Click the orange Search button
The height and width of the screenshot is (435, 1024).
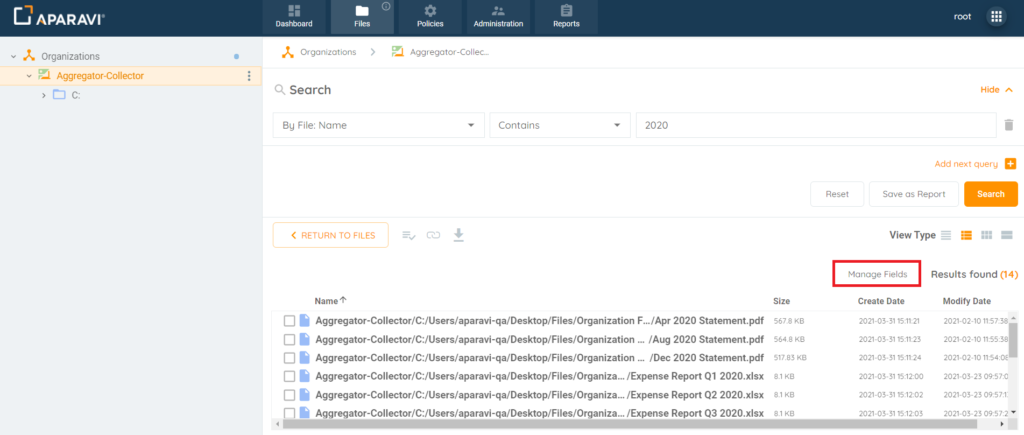990,194
